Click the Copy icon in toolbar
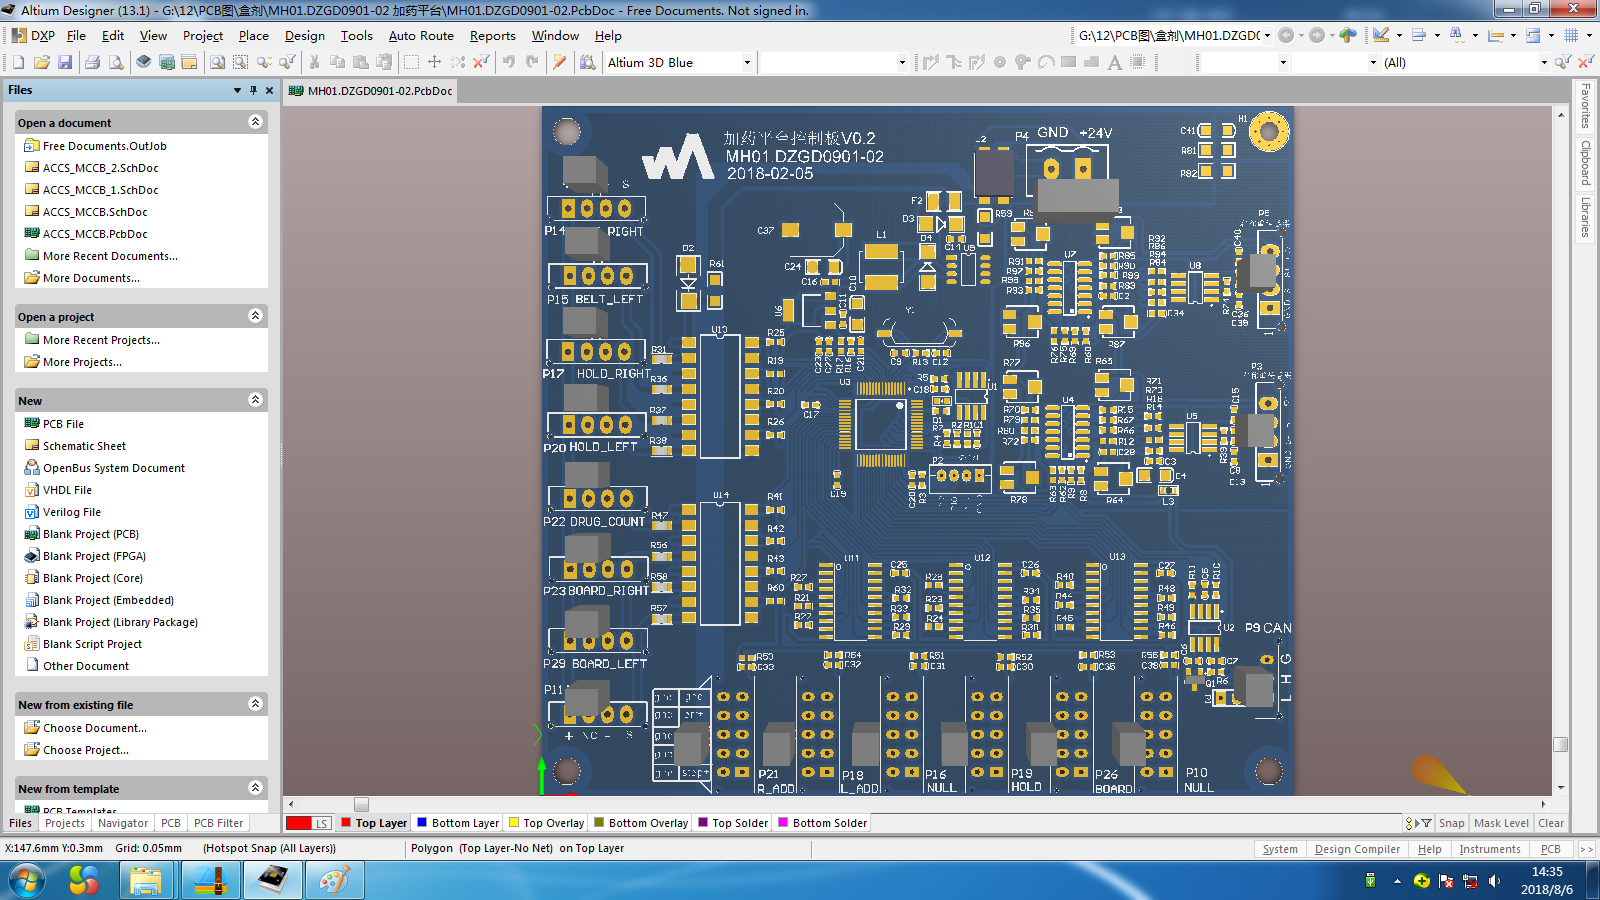 point(337,62)
